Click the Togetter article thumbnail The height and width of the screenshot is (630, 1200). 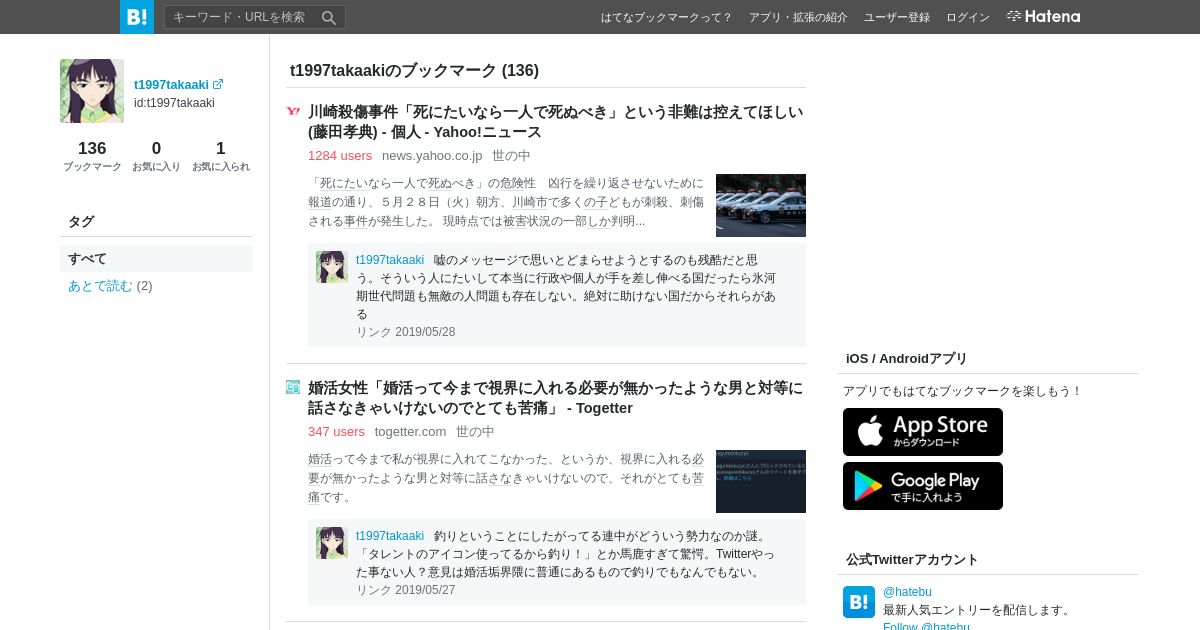point(761,481)
